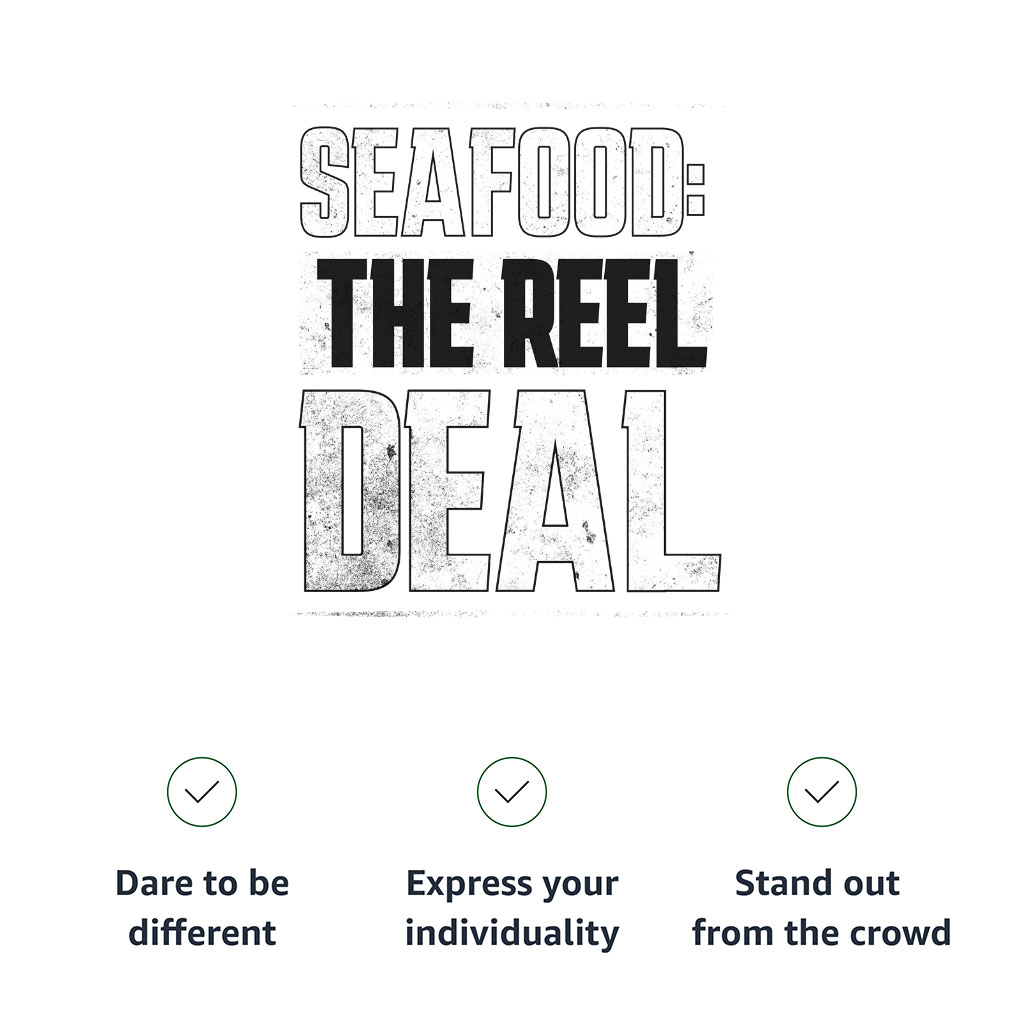The height and width of the screenshot is (1024, 1024).
Task: Click the distressed line beneath "DEAL"
Action: pos(510,612)
